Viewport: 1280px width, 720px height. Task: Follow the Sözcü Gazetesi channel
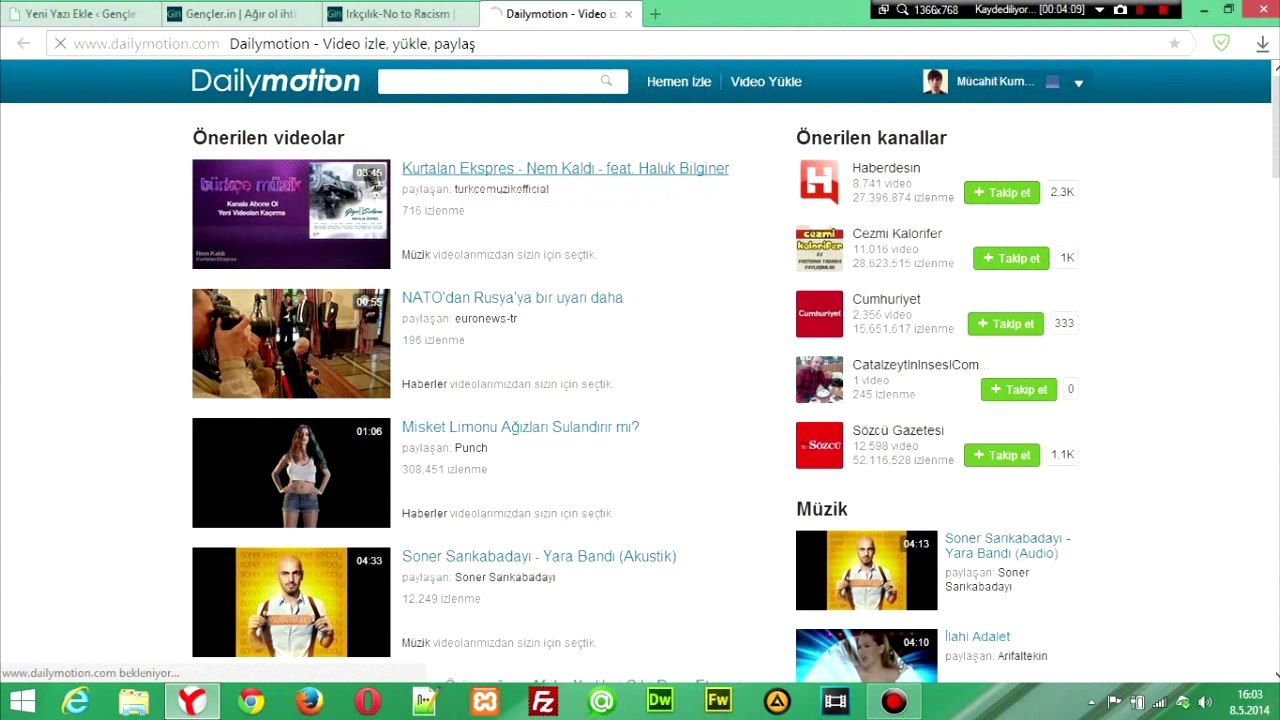(1002, 455)
